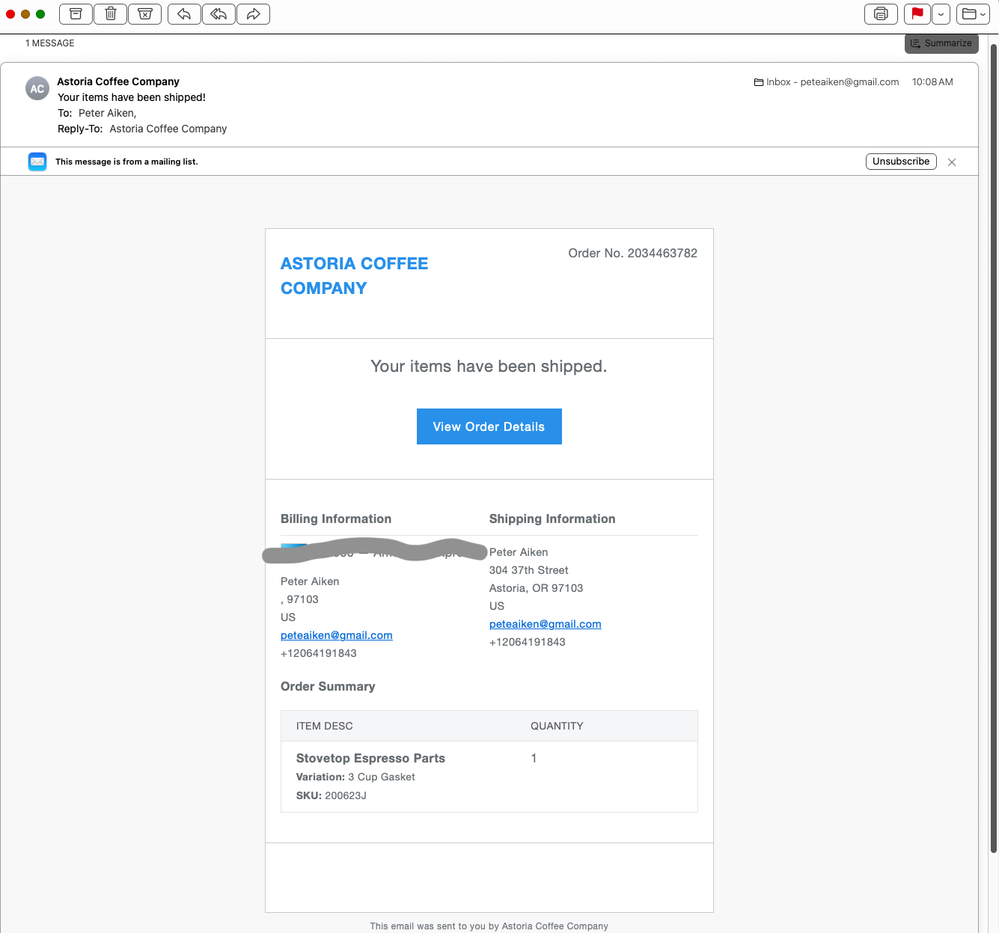This screenshot has height=933, width=999.
Task: Click the Astoria Coffee Company sender name
Action: (x=118, y=82)
